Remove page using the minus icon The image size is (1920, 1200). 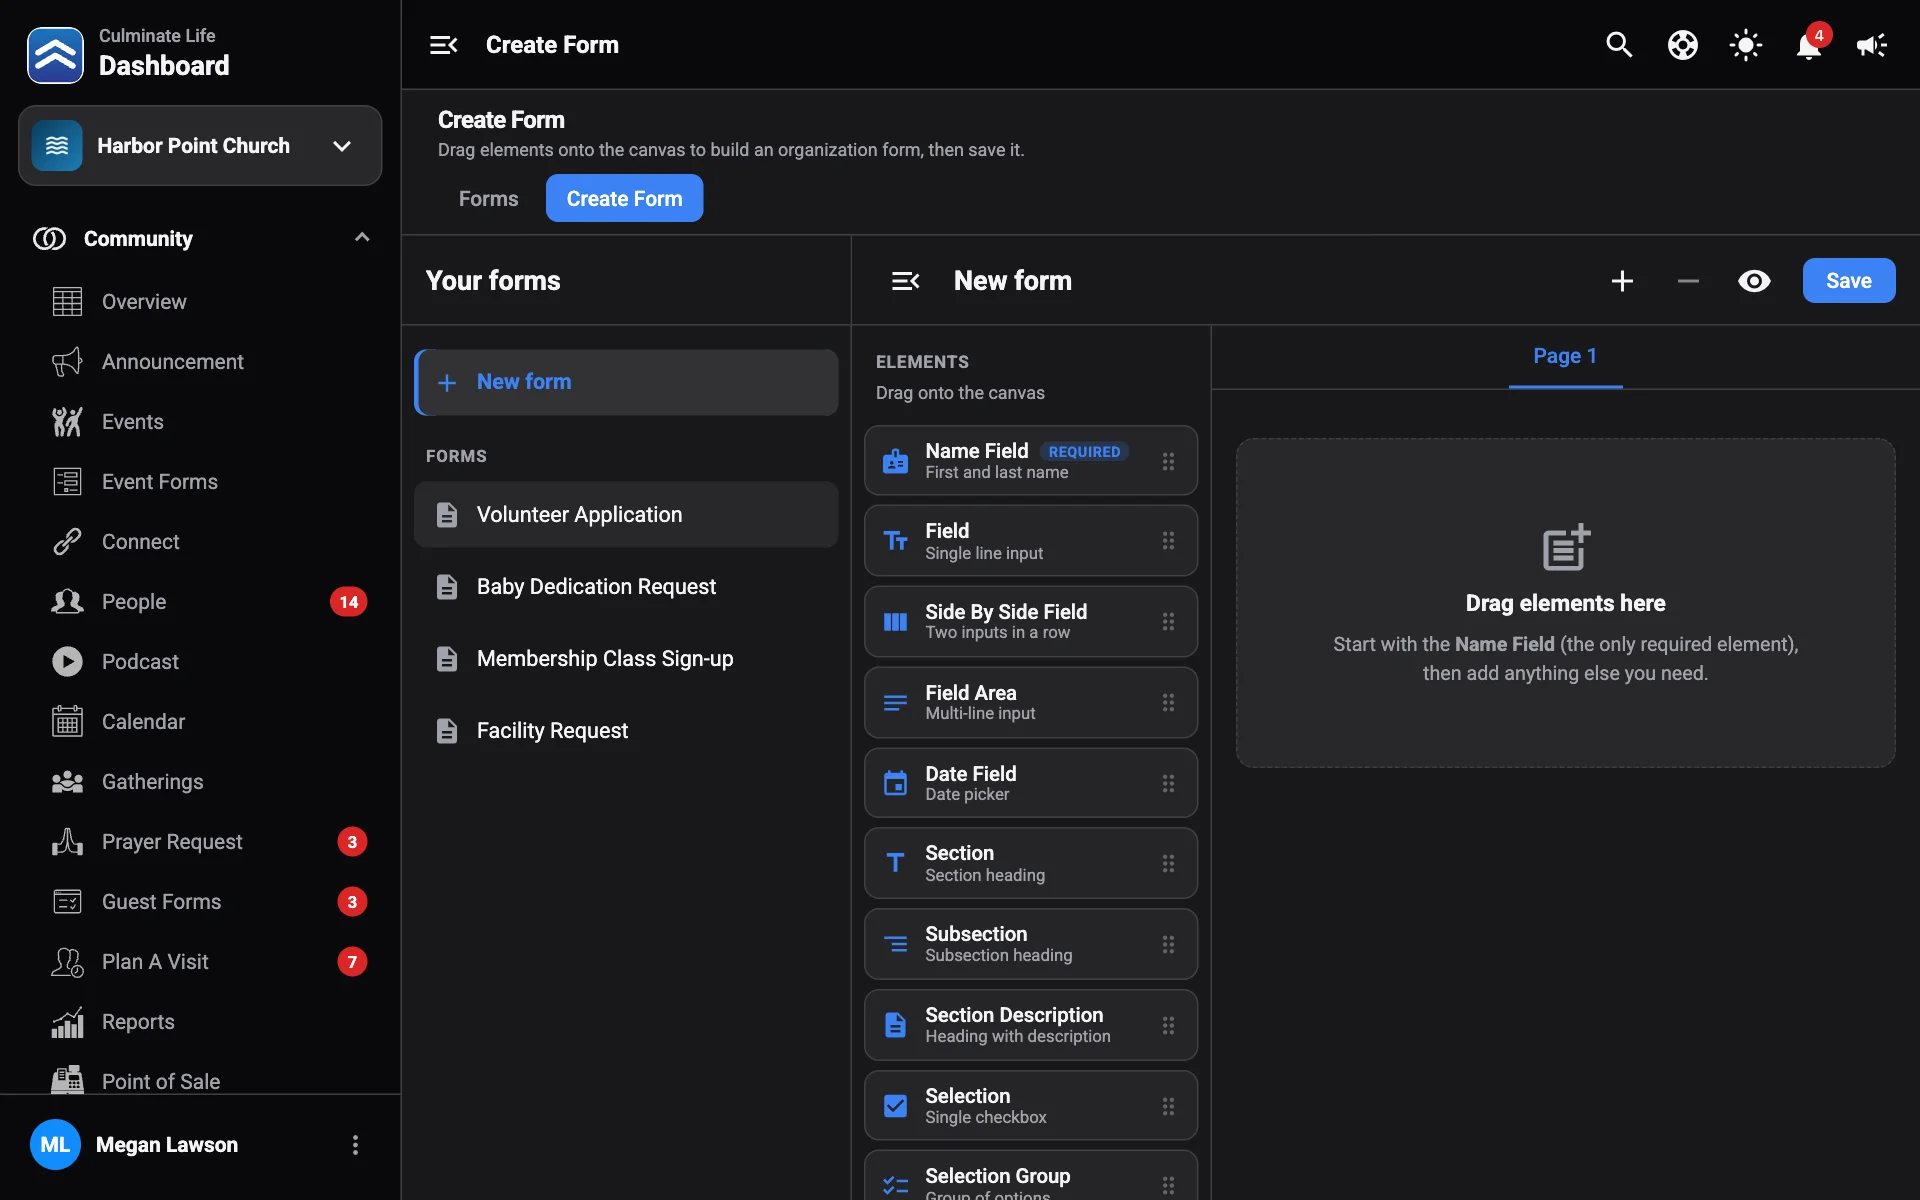[1688, 281]
